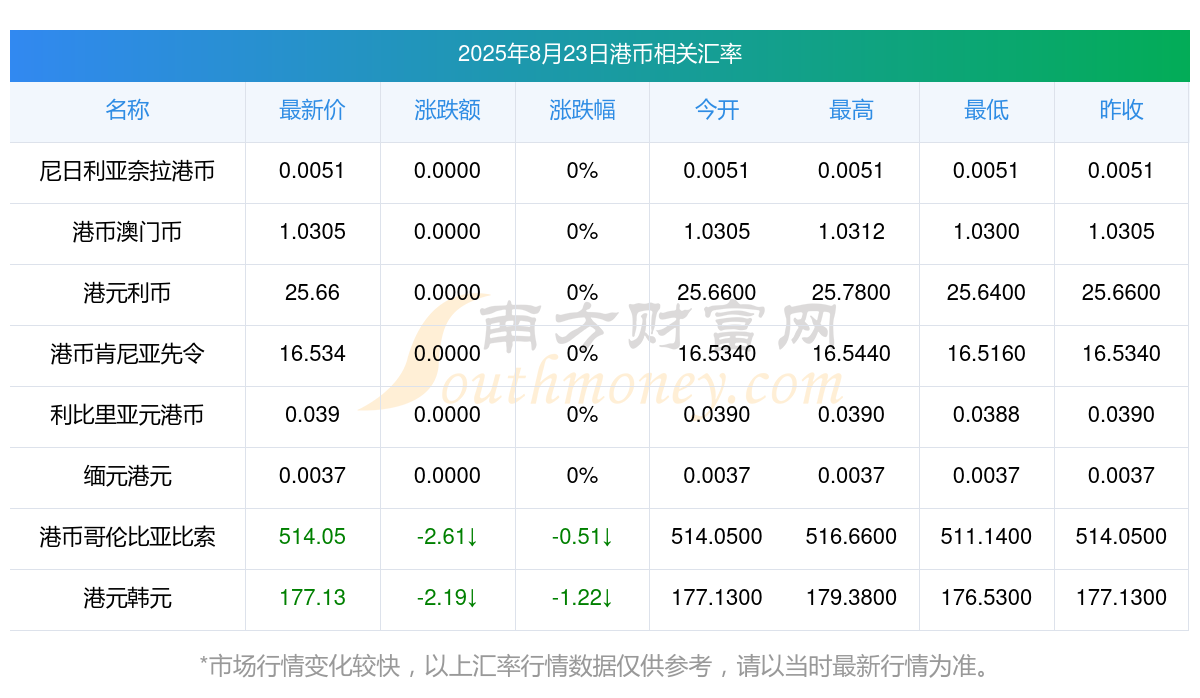Click latest price 1.0305 for 港币澳门币
The width and height of the screenshot is (1200, 698).
(312, 232)
